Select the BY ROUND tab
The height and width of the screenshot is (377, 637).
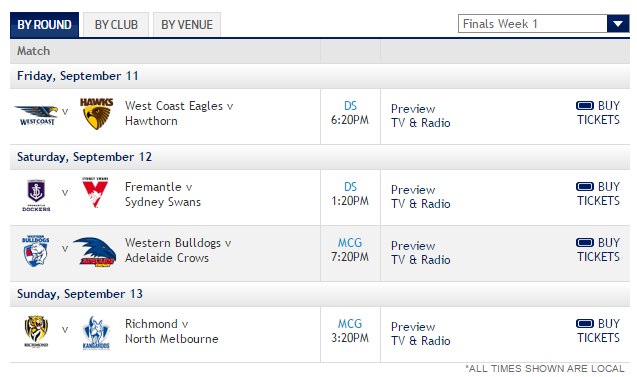[x=44, y=25]
